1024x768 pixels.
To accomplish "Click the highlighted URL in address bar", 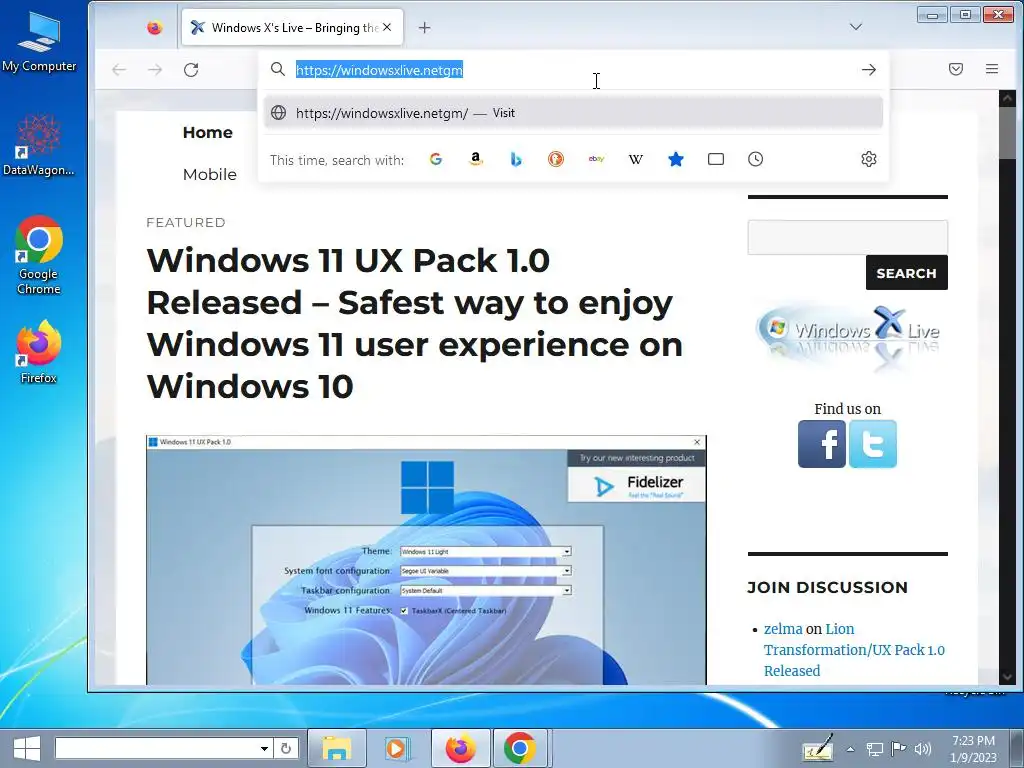I will pos(379,70).
